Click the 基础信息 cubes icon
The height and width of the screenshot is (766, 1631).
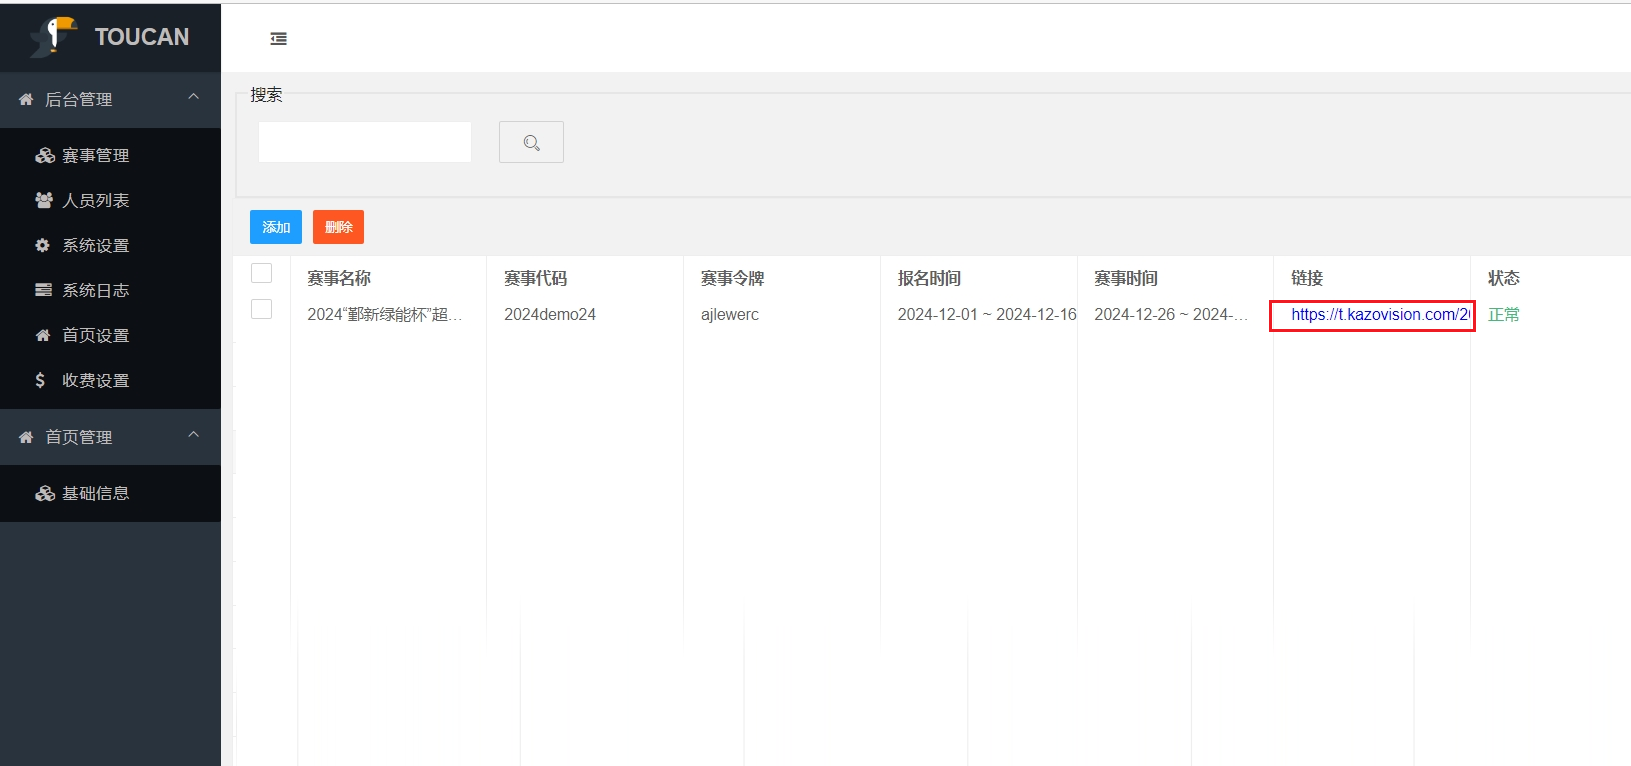(45, 494)
